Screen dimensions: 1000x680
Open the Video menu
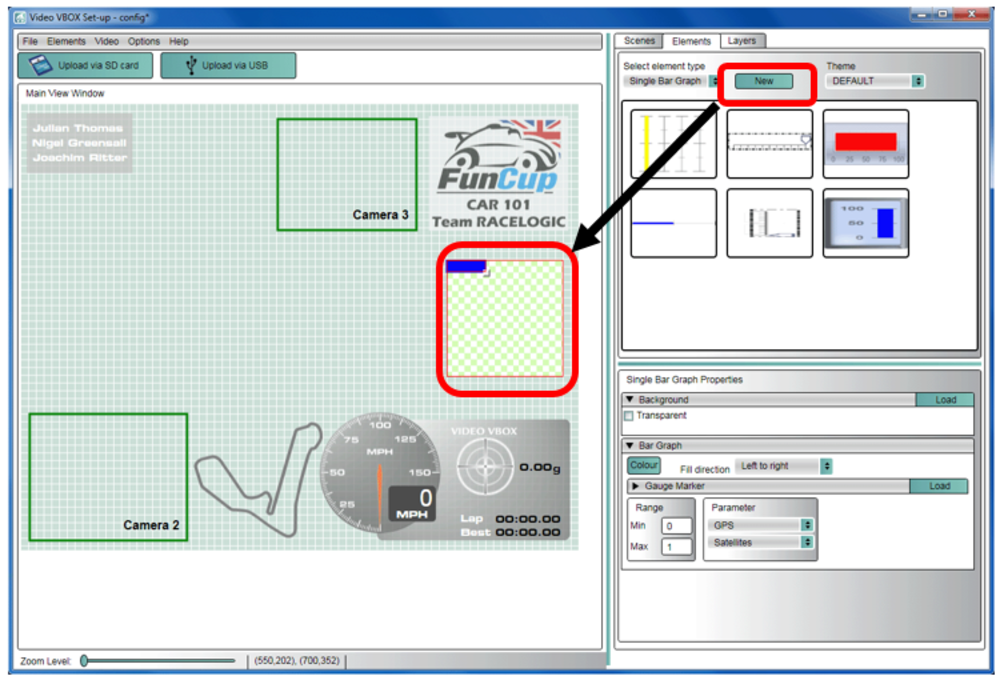click(x=107, y=41)
